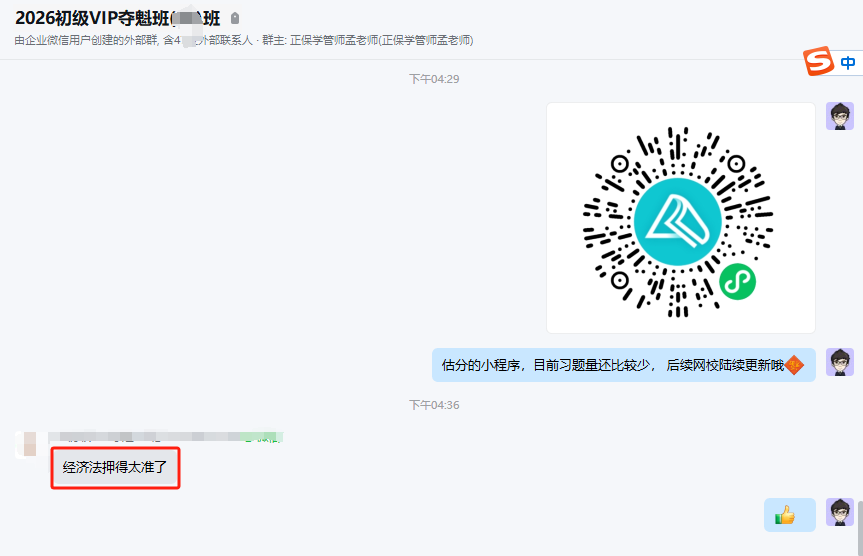Screen dimensions: 863x556
Task: Click the avatar beside 估分的小程序 message
Action: pyautogui.click(x=840, y=362)
